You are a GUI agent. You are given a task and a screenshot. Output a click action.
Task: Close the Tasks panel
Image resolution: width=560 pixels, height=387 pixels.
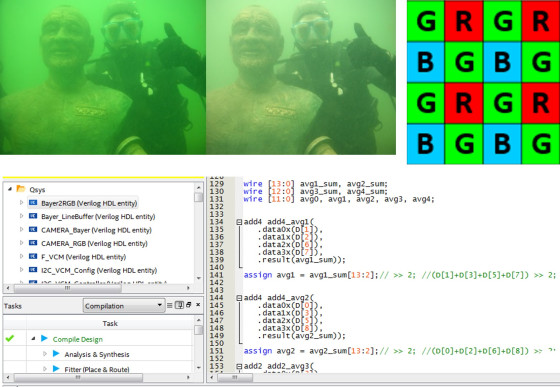coord(198,305)
